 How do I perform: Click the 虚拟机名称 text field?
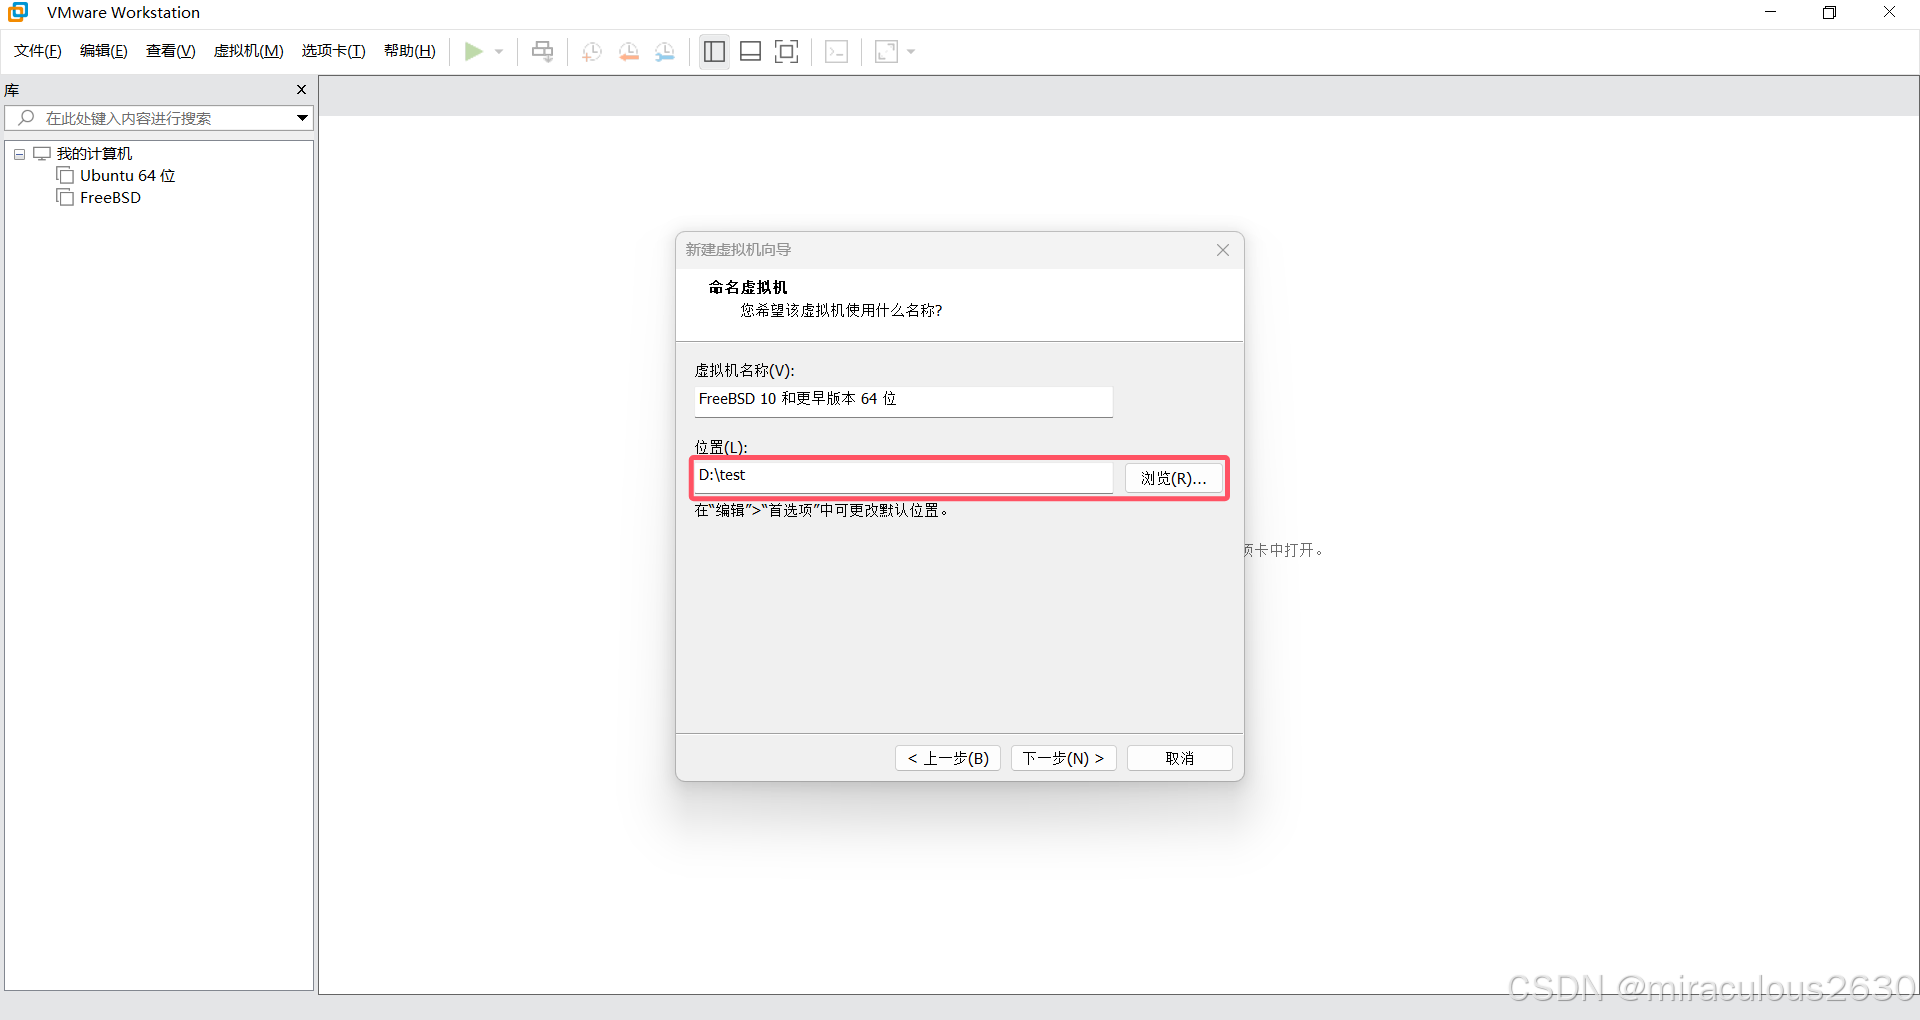click(x=903, y=401)
